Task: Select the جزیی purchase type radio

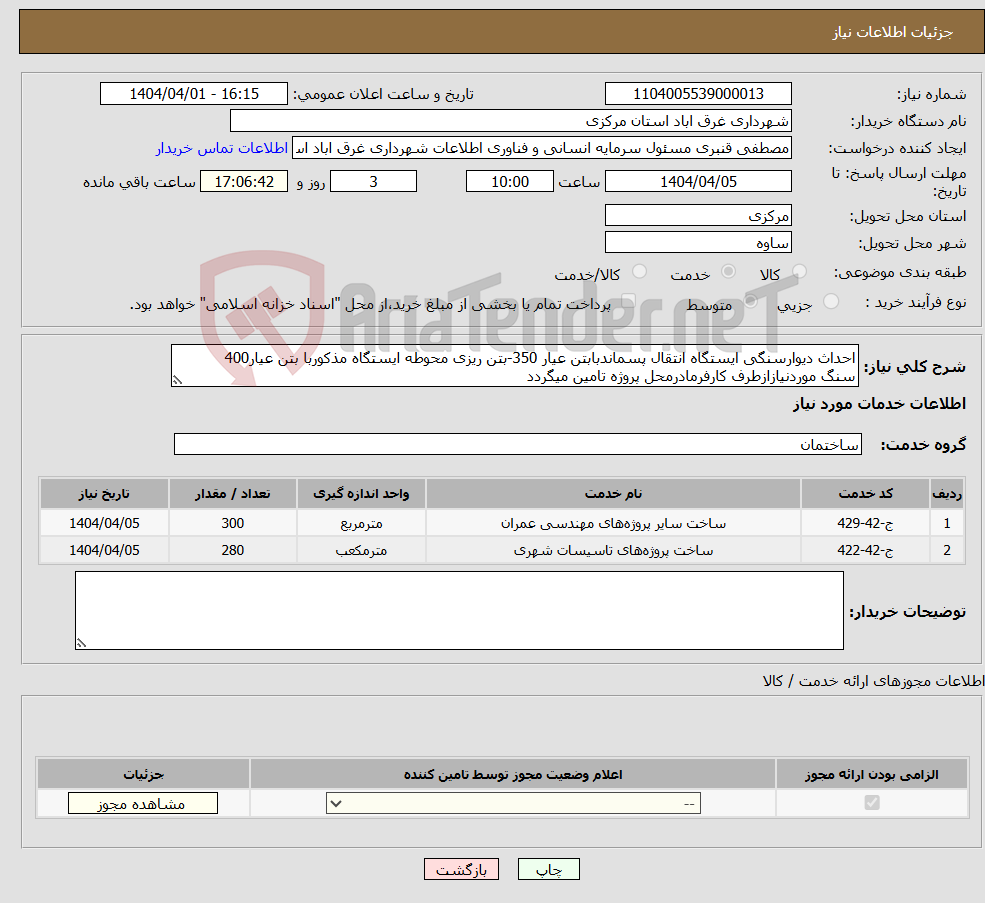Action: click(x=830, y=302)
